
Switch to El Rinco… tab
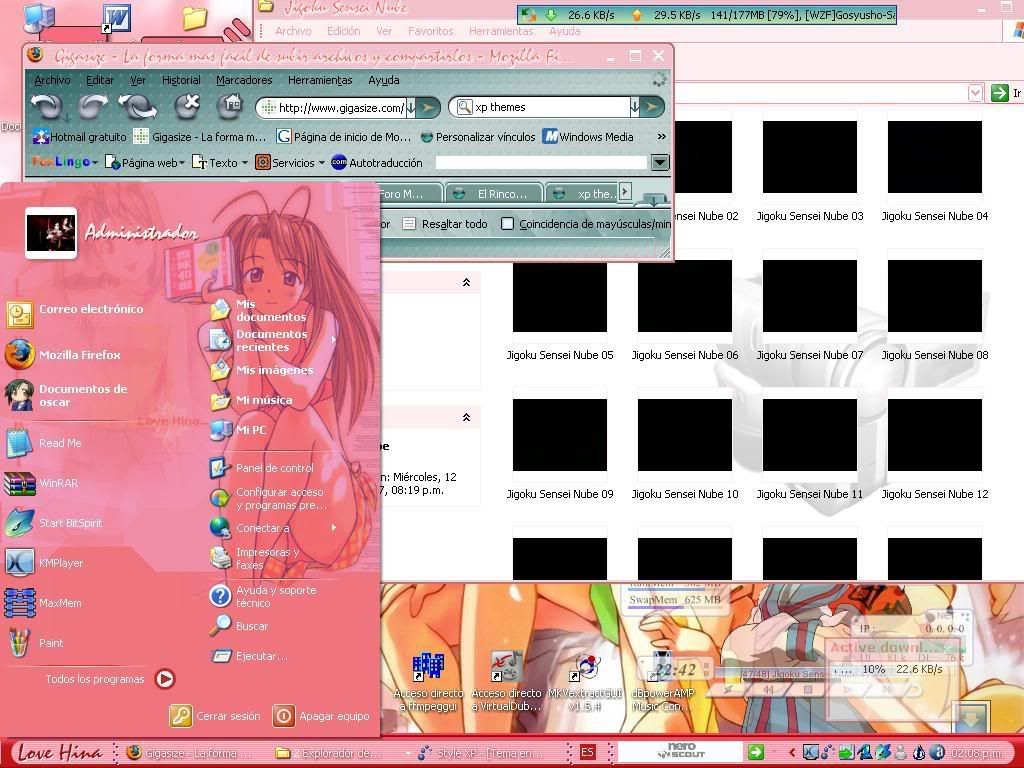494,194
